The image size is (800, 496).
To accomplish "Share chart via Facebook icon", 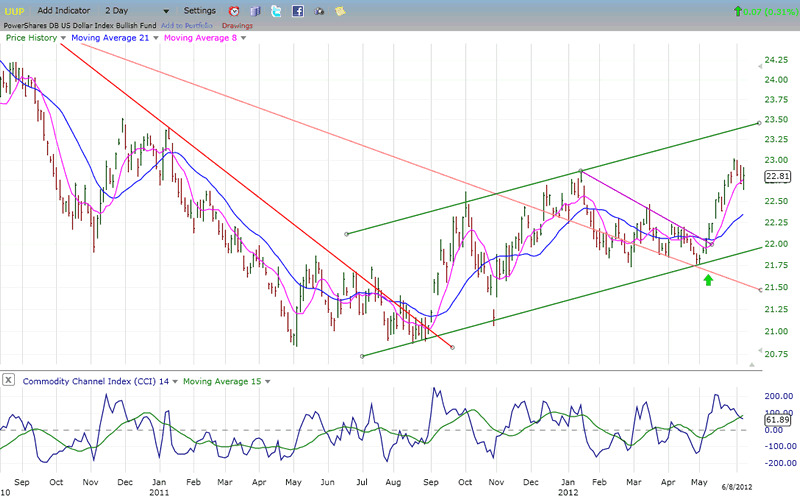I will [x=298, y=11].
